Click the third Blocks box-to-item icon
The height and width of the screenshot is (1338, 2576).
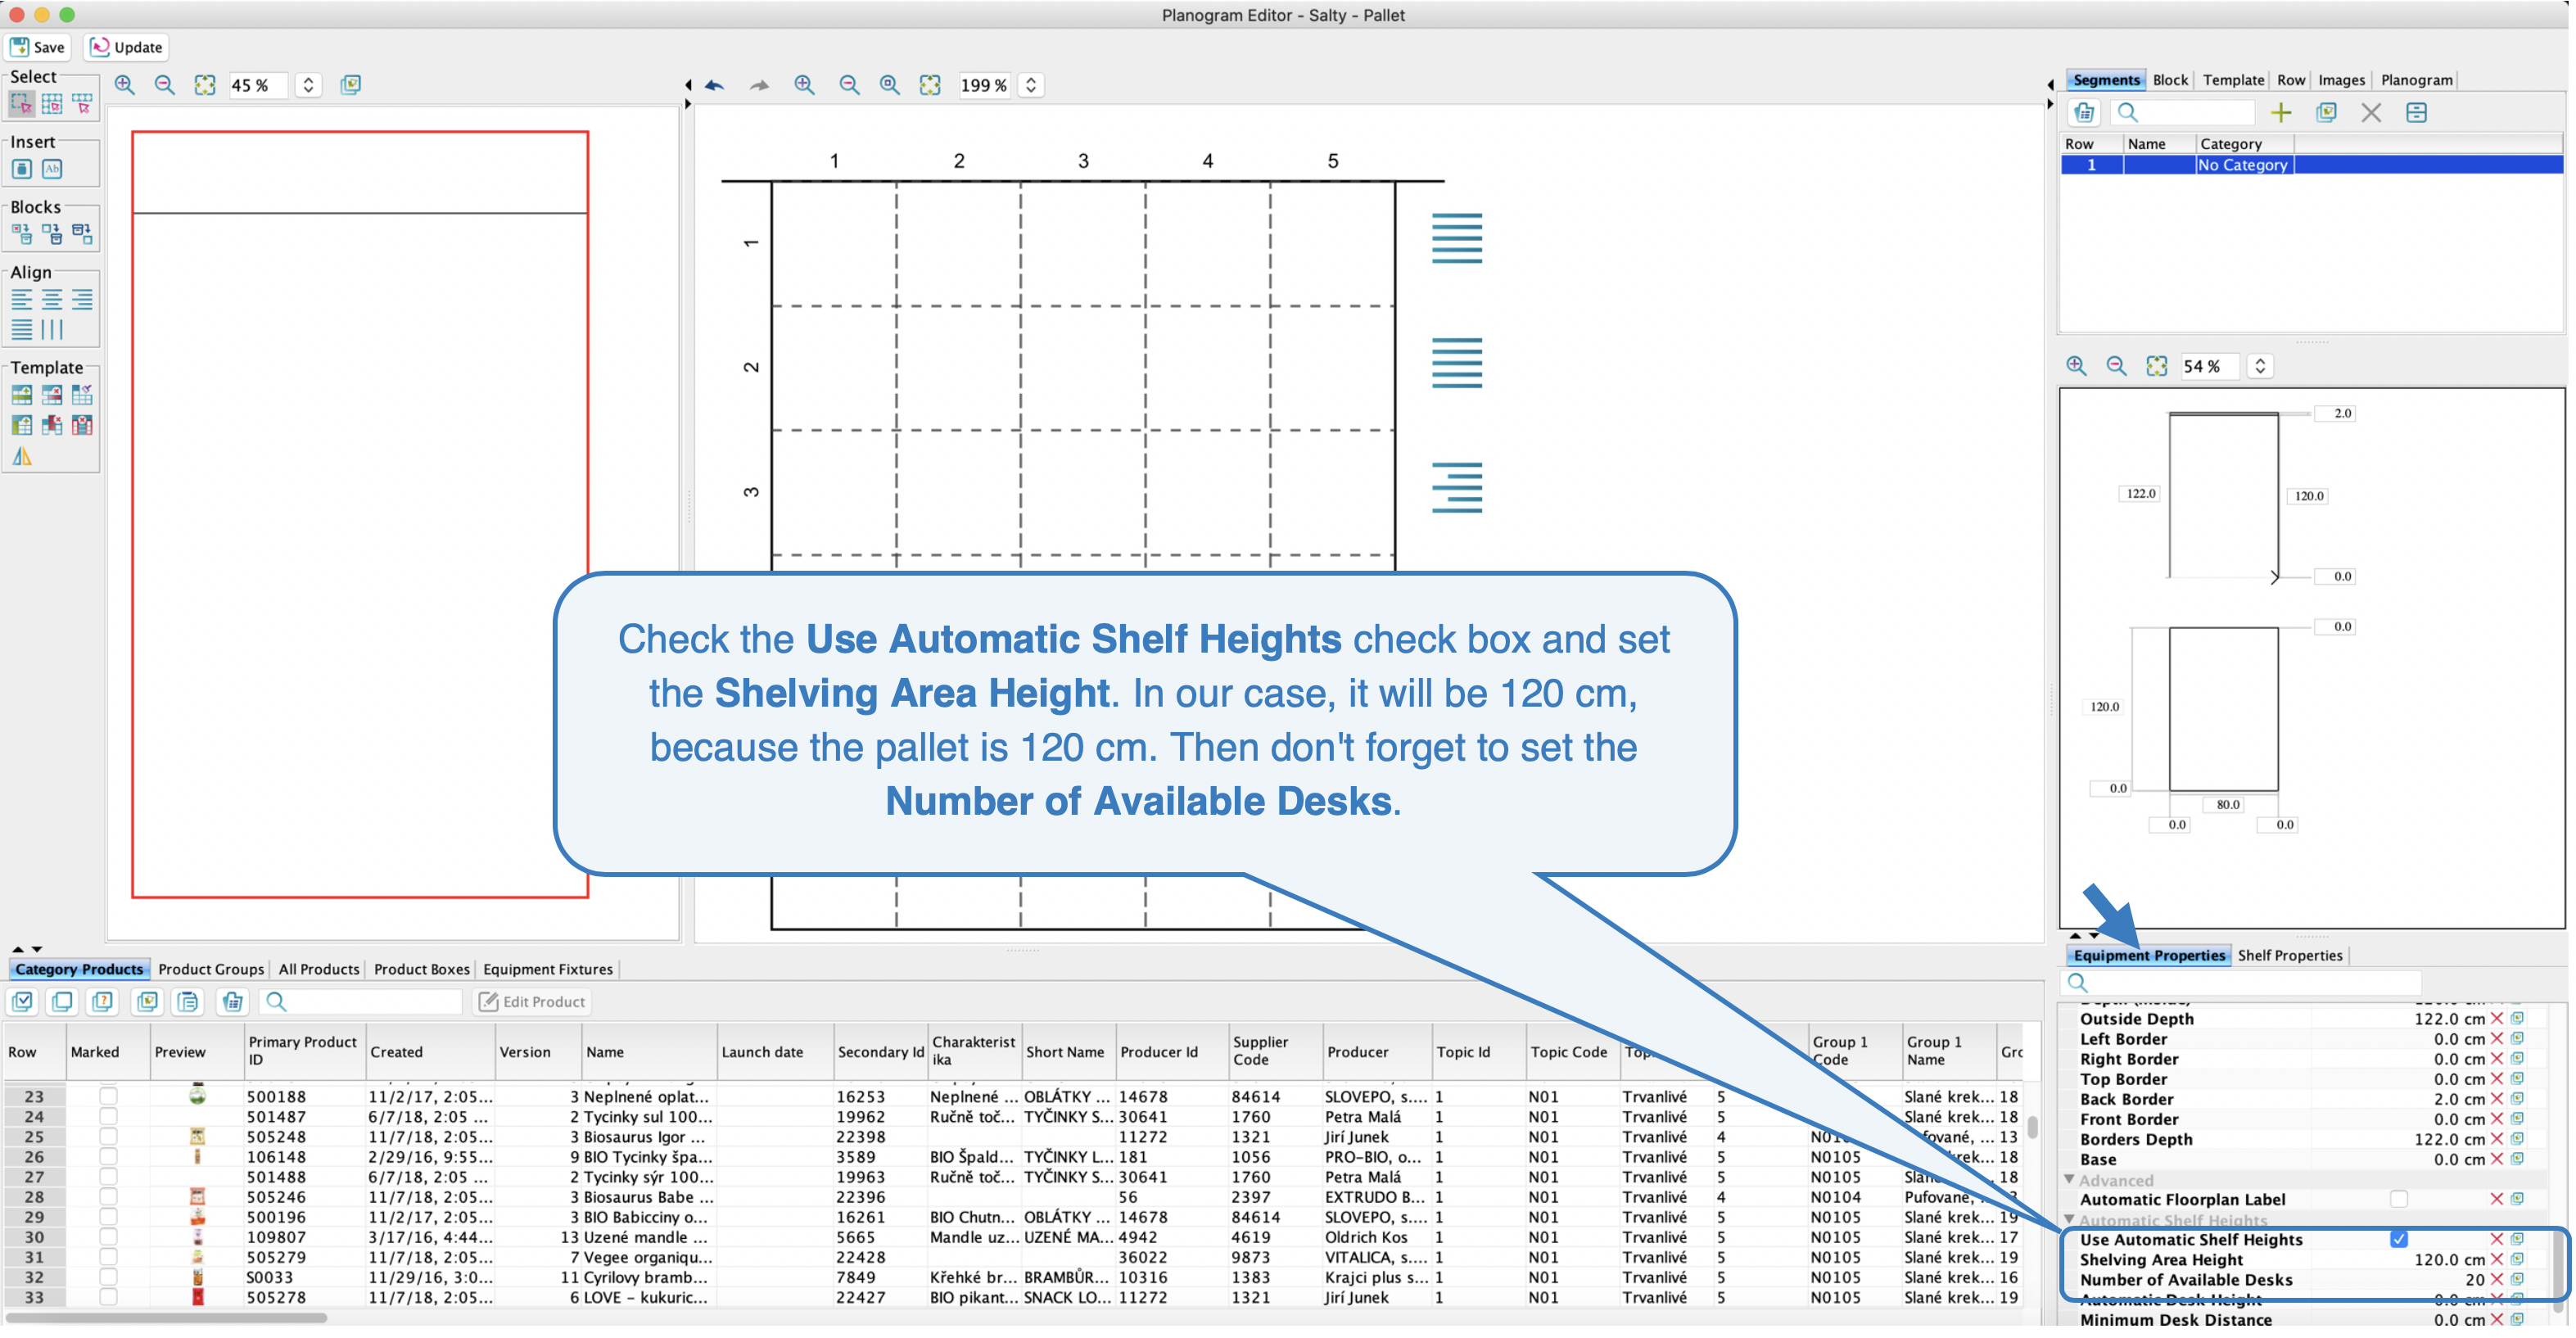pyautogui.click(x=82, y=234)
